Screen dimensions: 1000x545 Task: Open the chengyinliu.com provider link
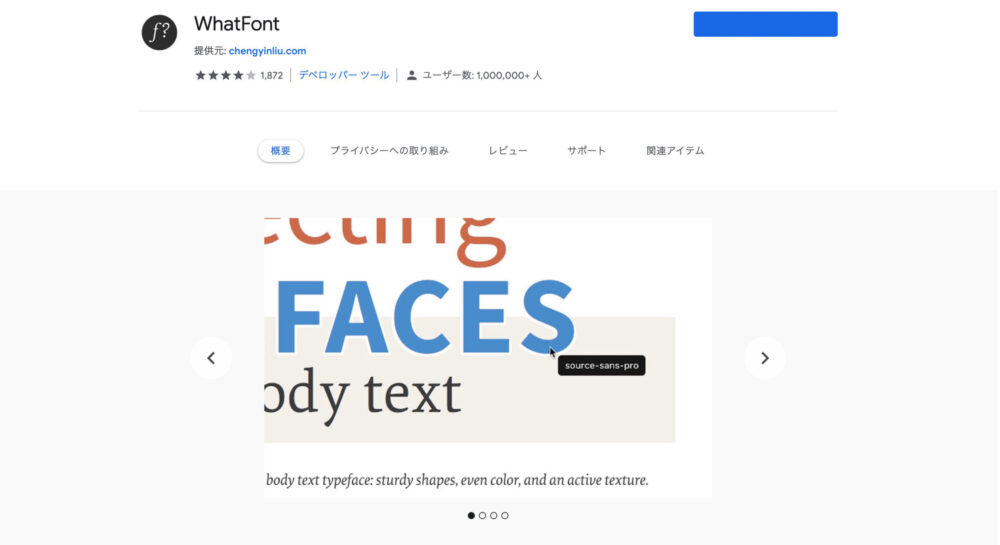(x=267, y=51)
